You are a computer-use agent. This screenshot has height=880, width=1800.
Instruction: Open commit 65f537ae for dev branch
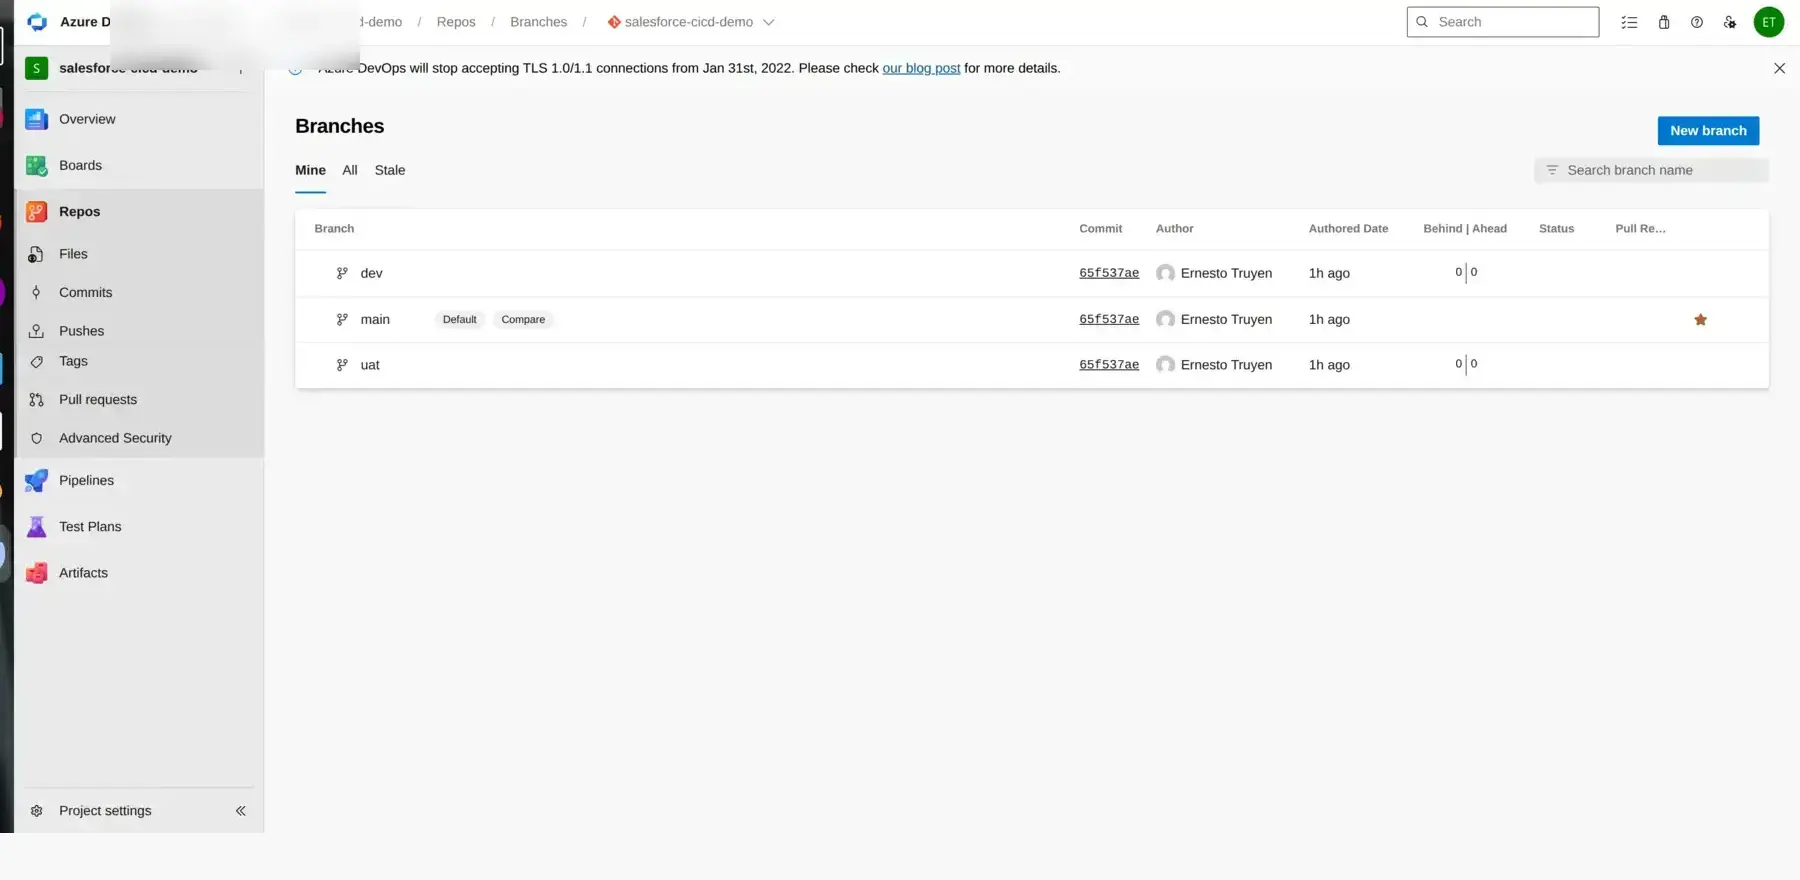(x=1109, y=273)
